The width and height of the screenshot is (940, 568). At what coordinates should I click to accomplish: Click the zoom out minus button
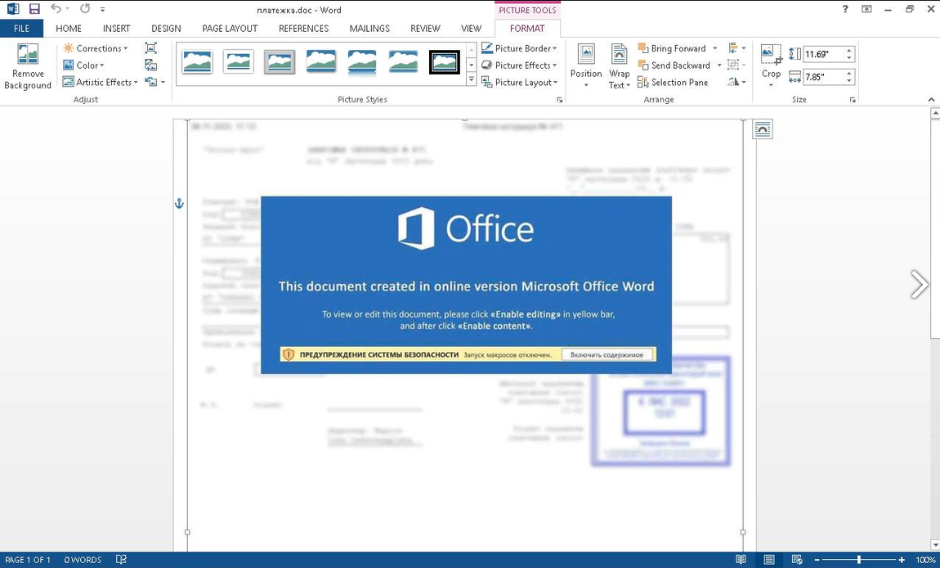click(817, 560)
